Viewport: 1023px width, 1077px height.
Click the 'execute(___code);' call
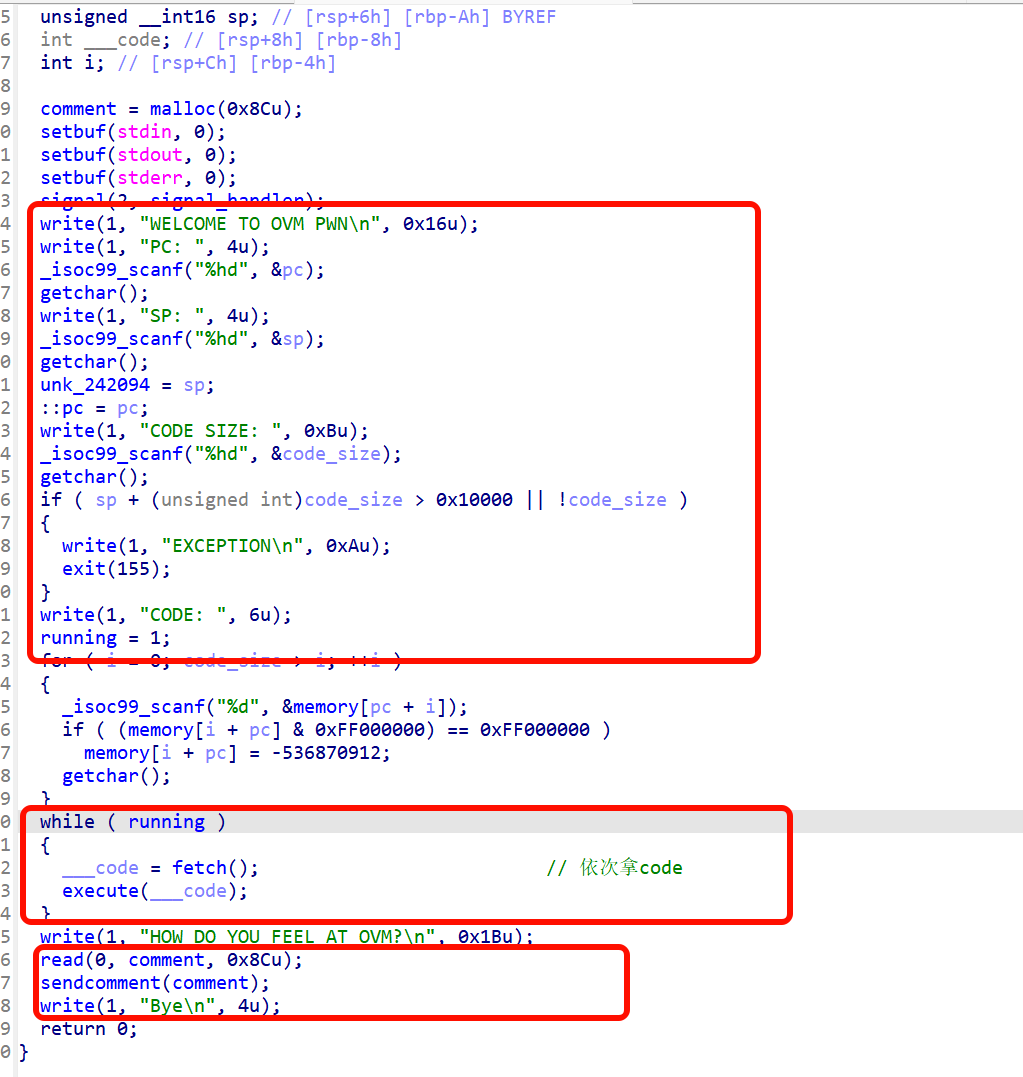click(x=155, y=891)
